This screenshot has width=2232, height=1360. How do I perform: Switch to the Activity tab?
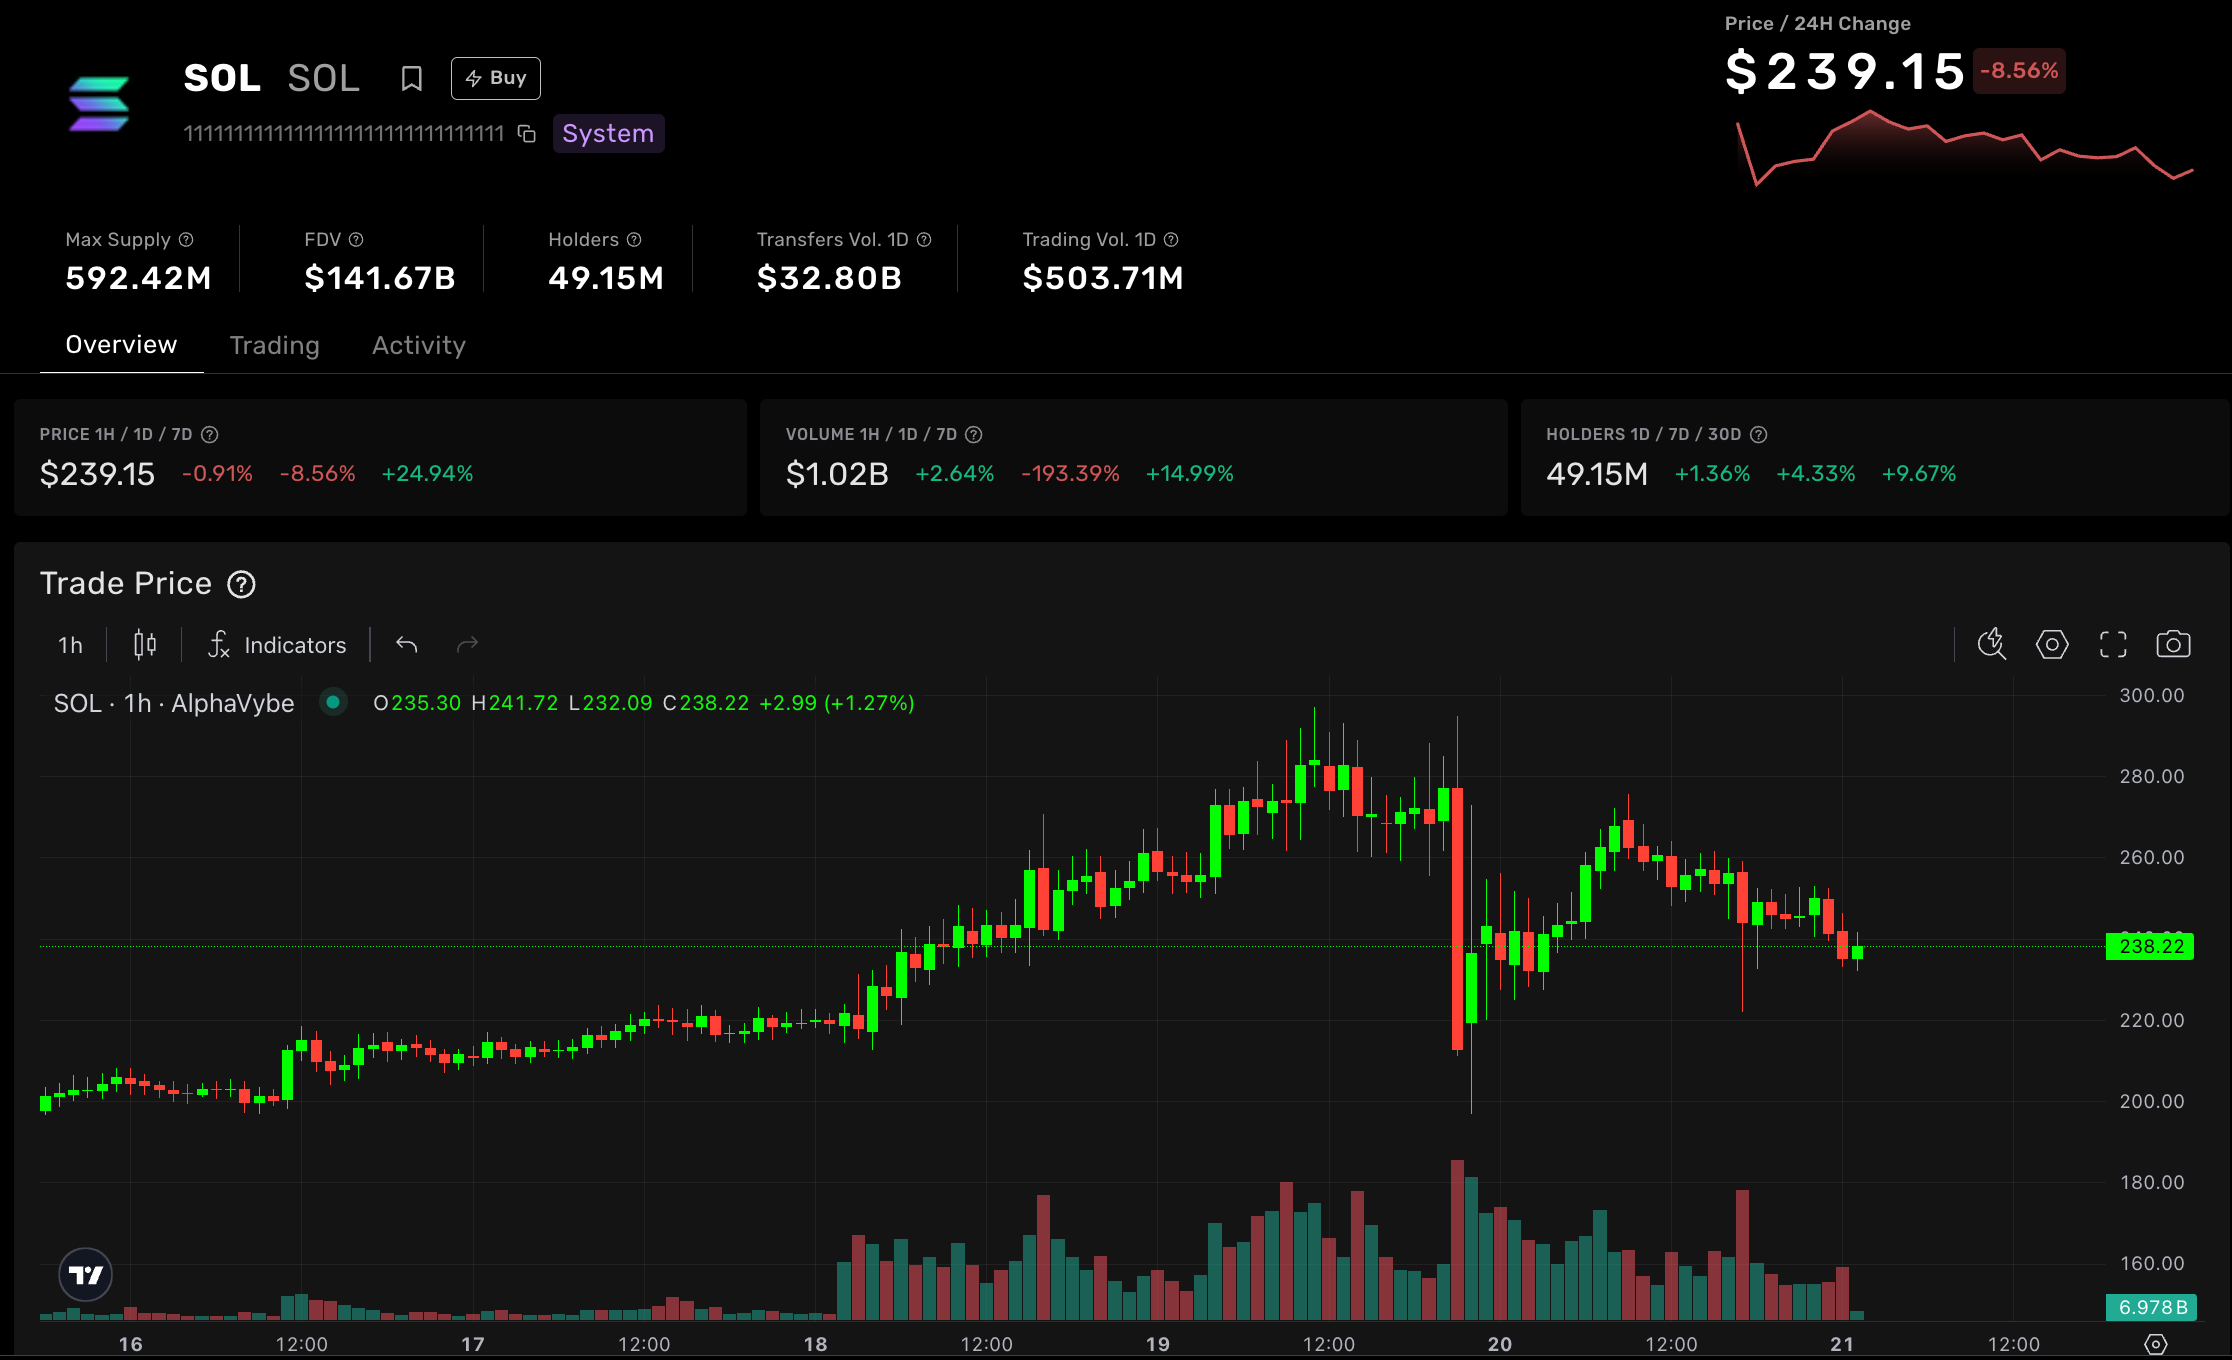point(418,345)
